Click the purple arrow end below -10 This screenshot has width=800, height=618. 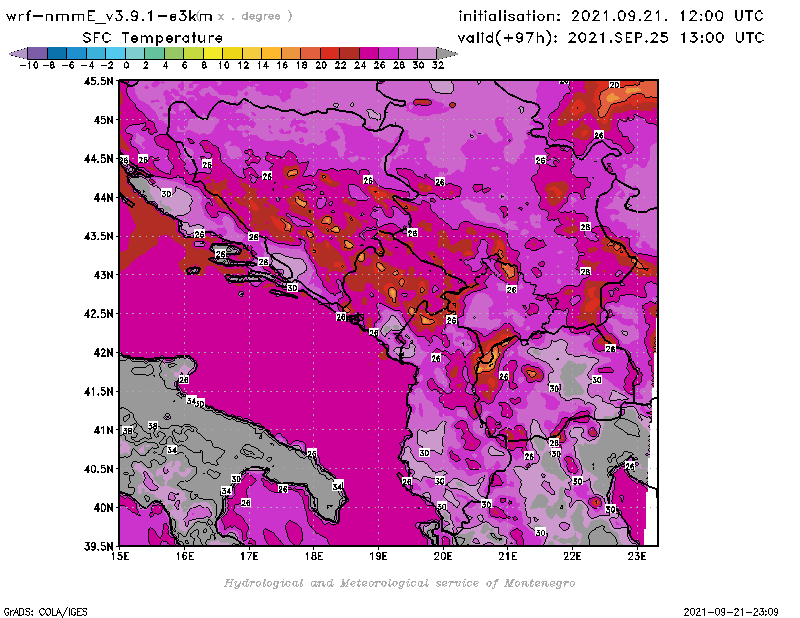pos(18,54)
